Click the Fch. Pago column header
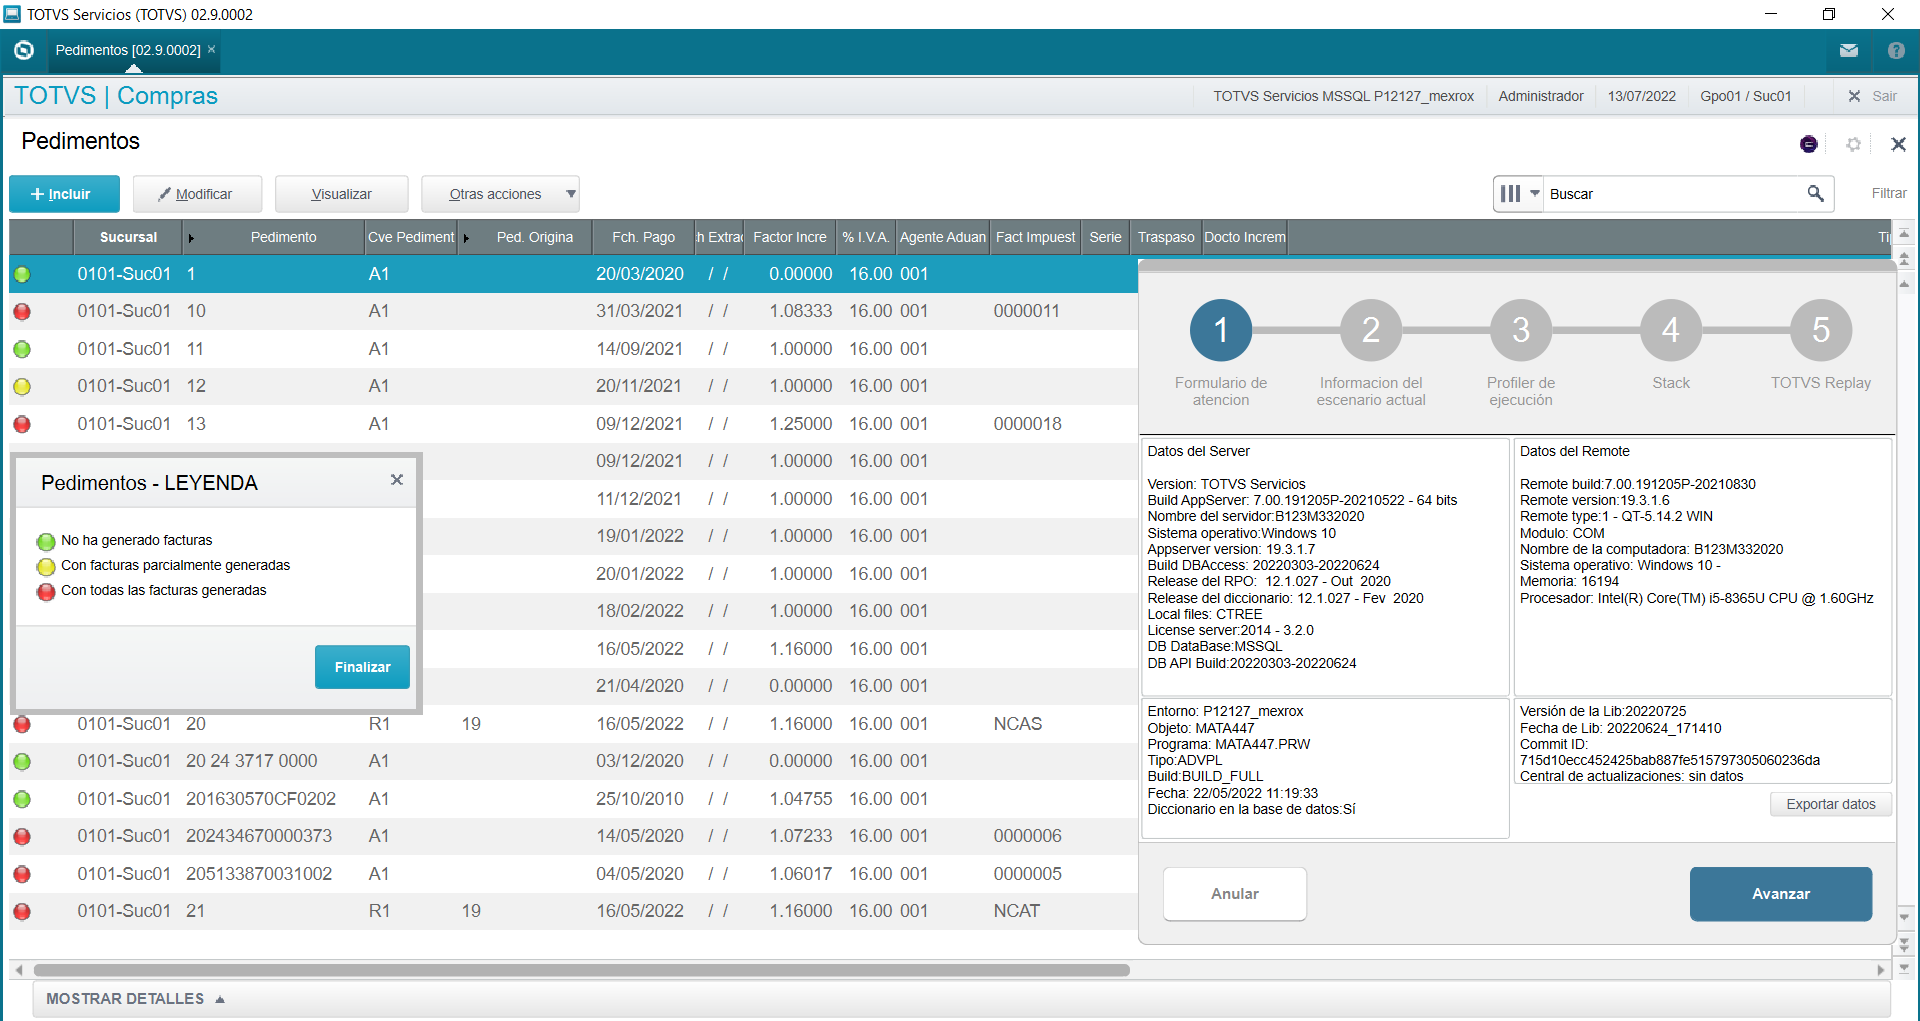This screenshot has height=1021, width=1920. click(643, 237)
